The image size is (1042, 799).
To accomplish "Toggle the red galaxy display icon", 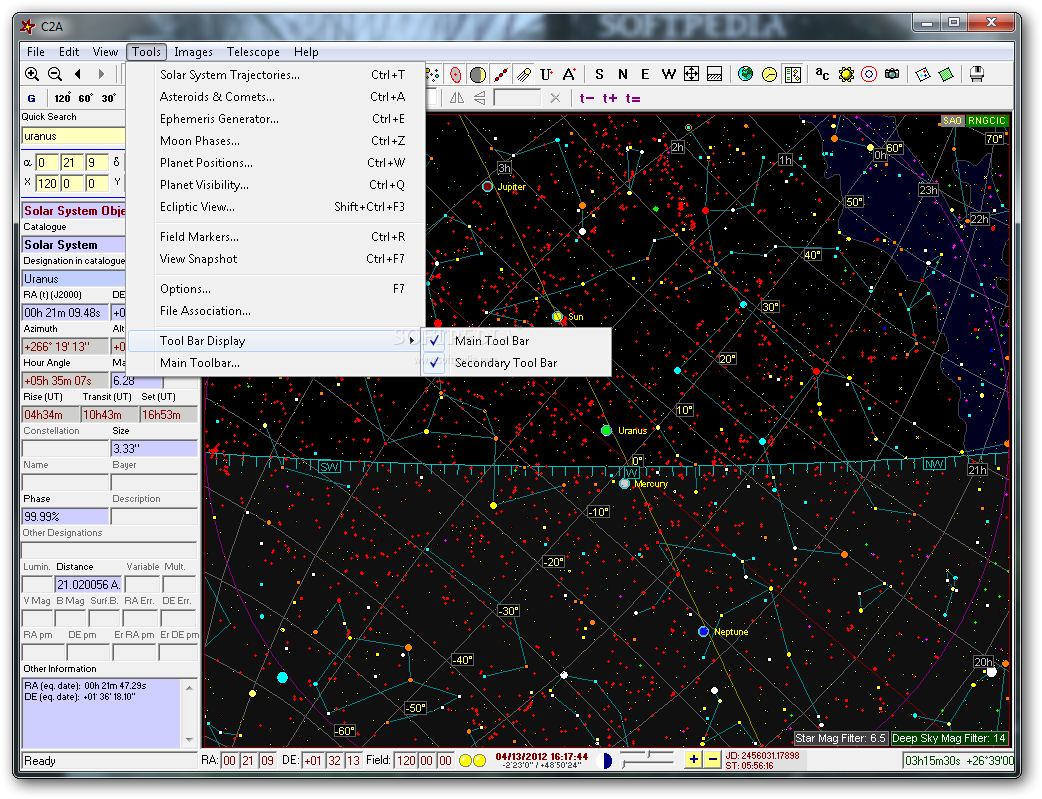I will [x=455, y=74].
